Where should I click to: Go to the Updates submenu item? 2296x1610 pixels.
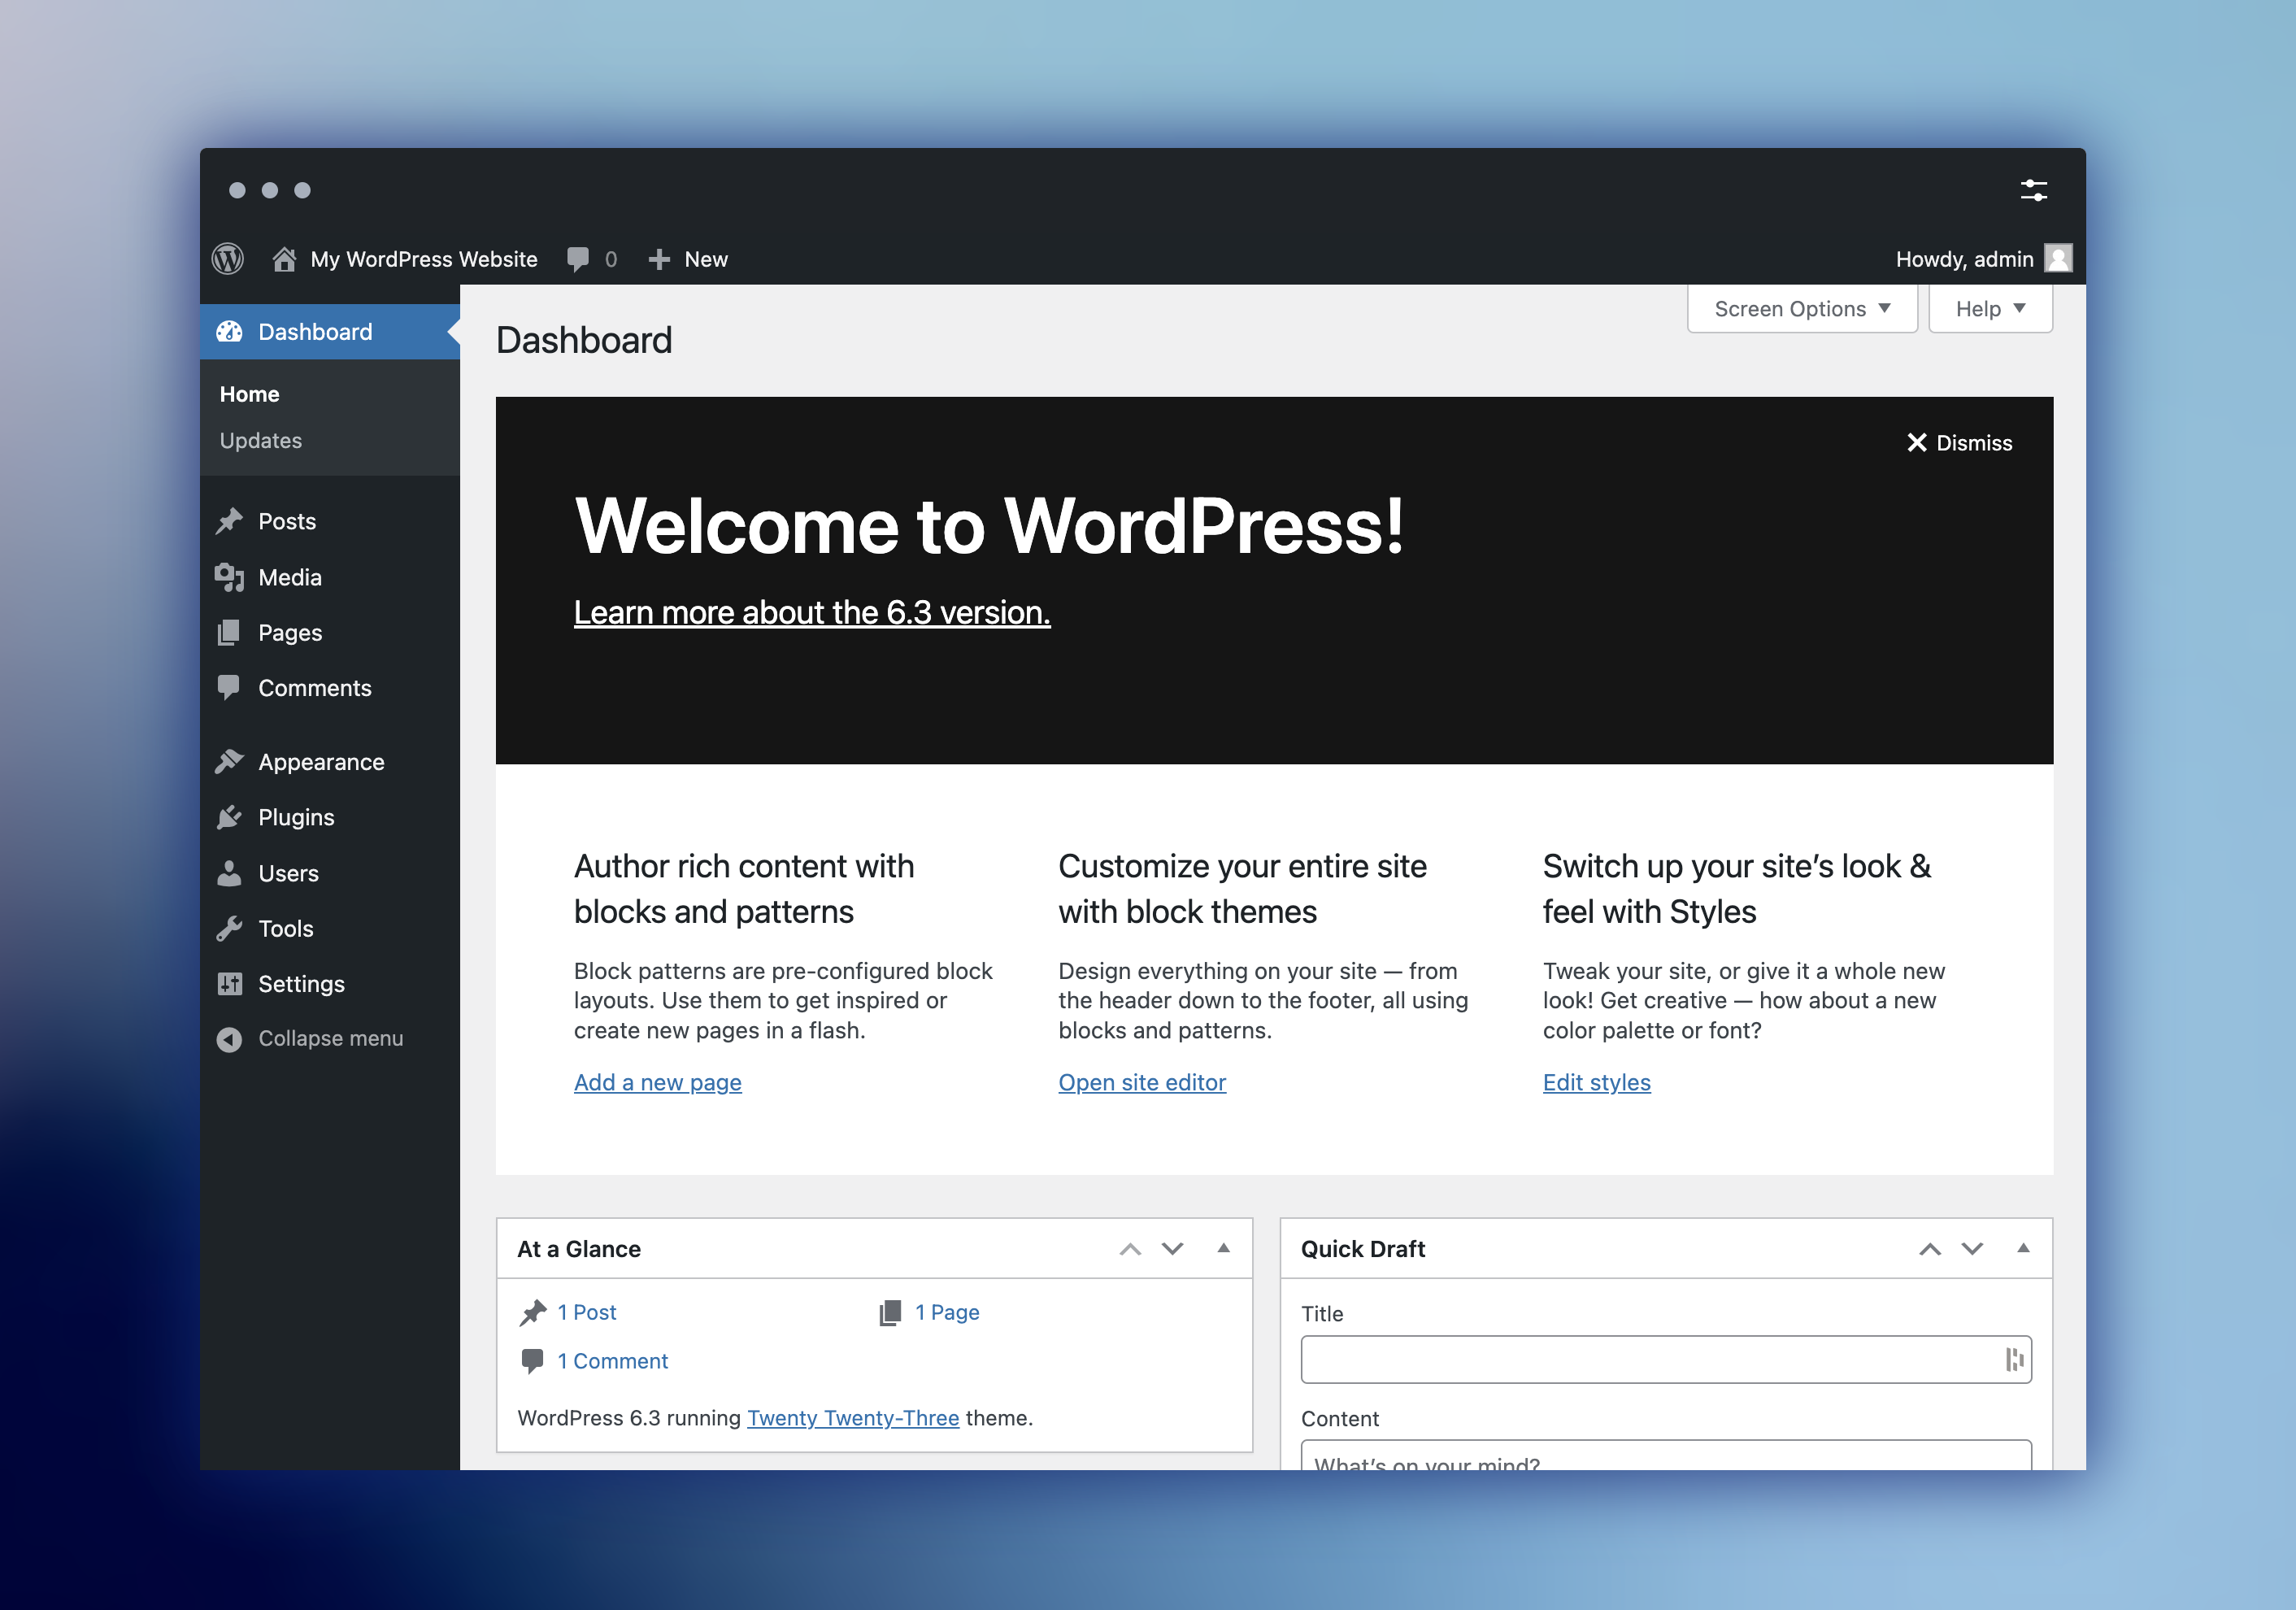pos(260,440)
